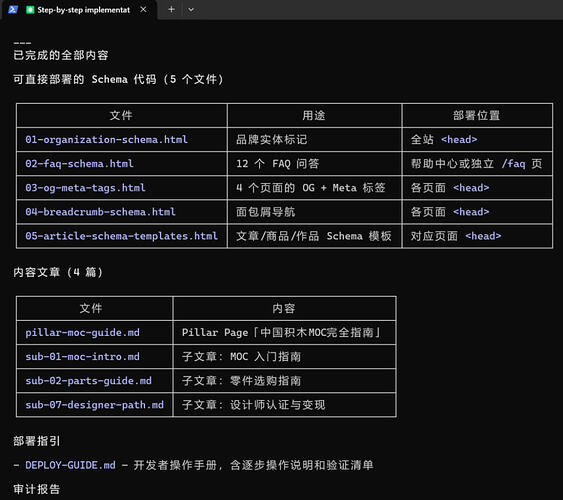Click the heading 已完成的全部内容
563x500 pixels.
pyautogui.click(x=61, y=55)
